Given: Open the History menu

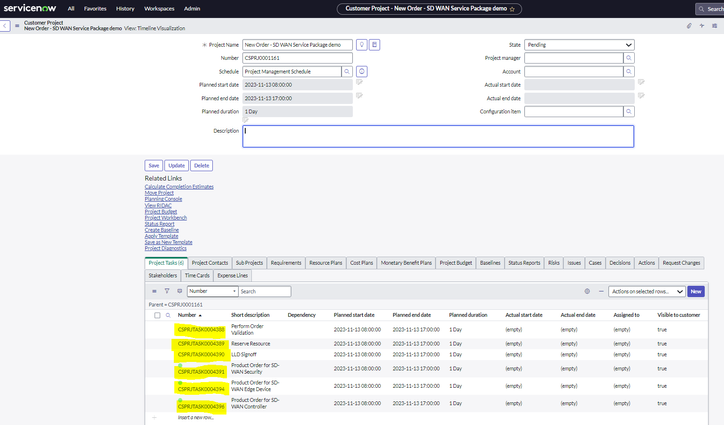Looking at the screenshot, I should [x=125, y=9].
